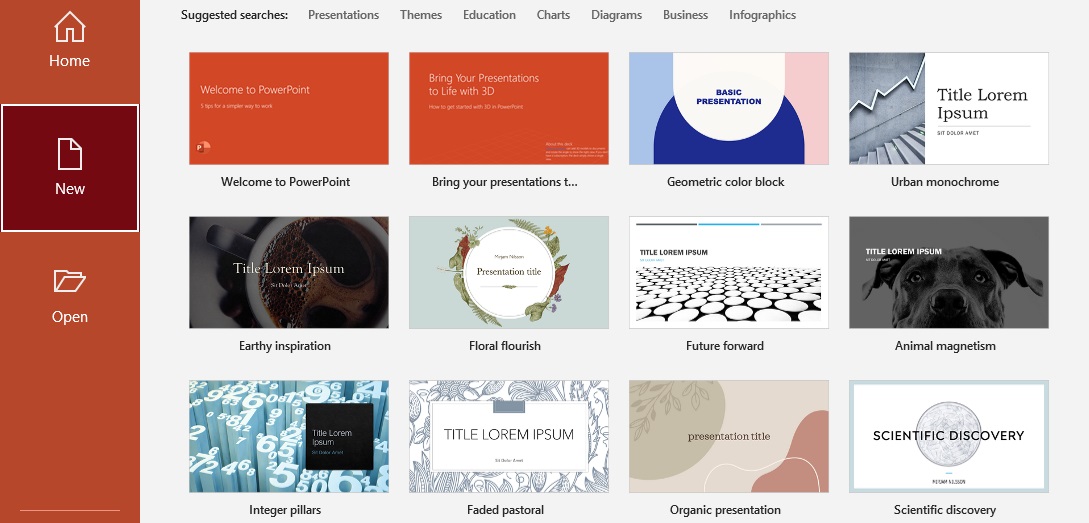Search suggested term Themes
This screenshot has width=1089, height=523.
click(x=421, y=15)
